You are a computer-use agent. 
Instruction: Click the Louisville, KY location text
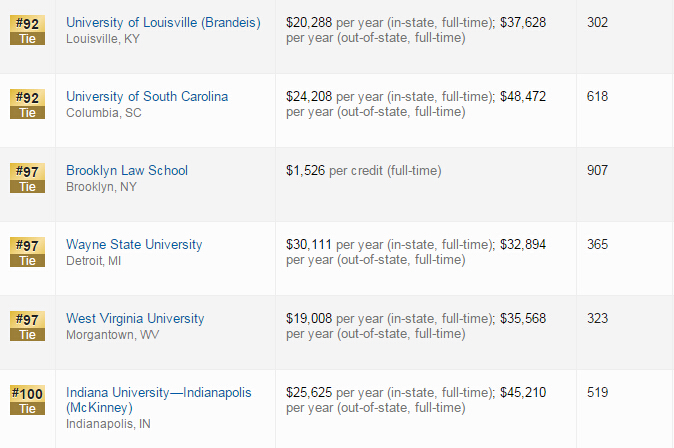tap(103, 39)
